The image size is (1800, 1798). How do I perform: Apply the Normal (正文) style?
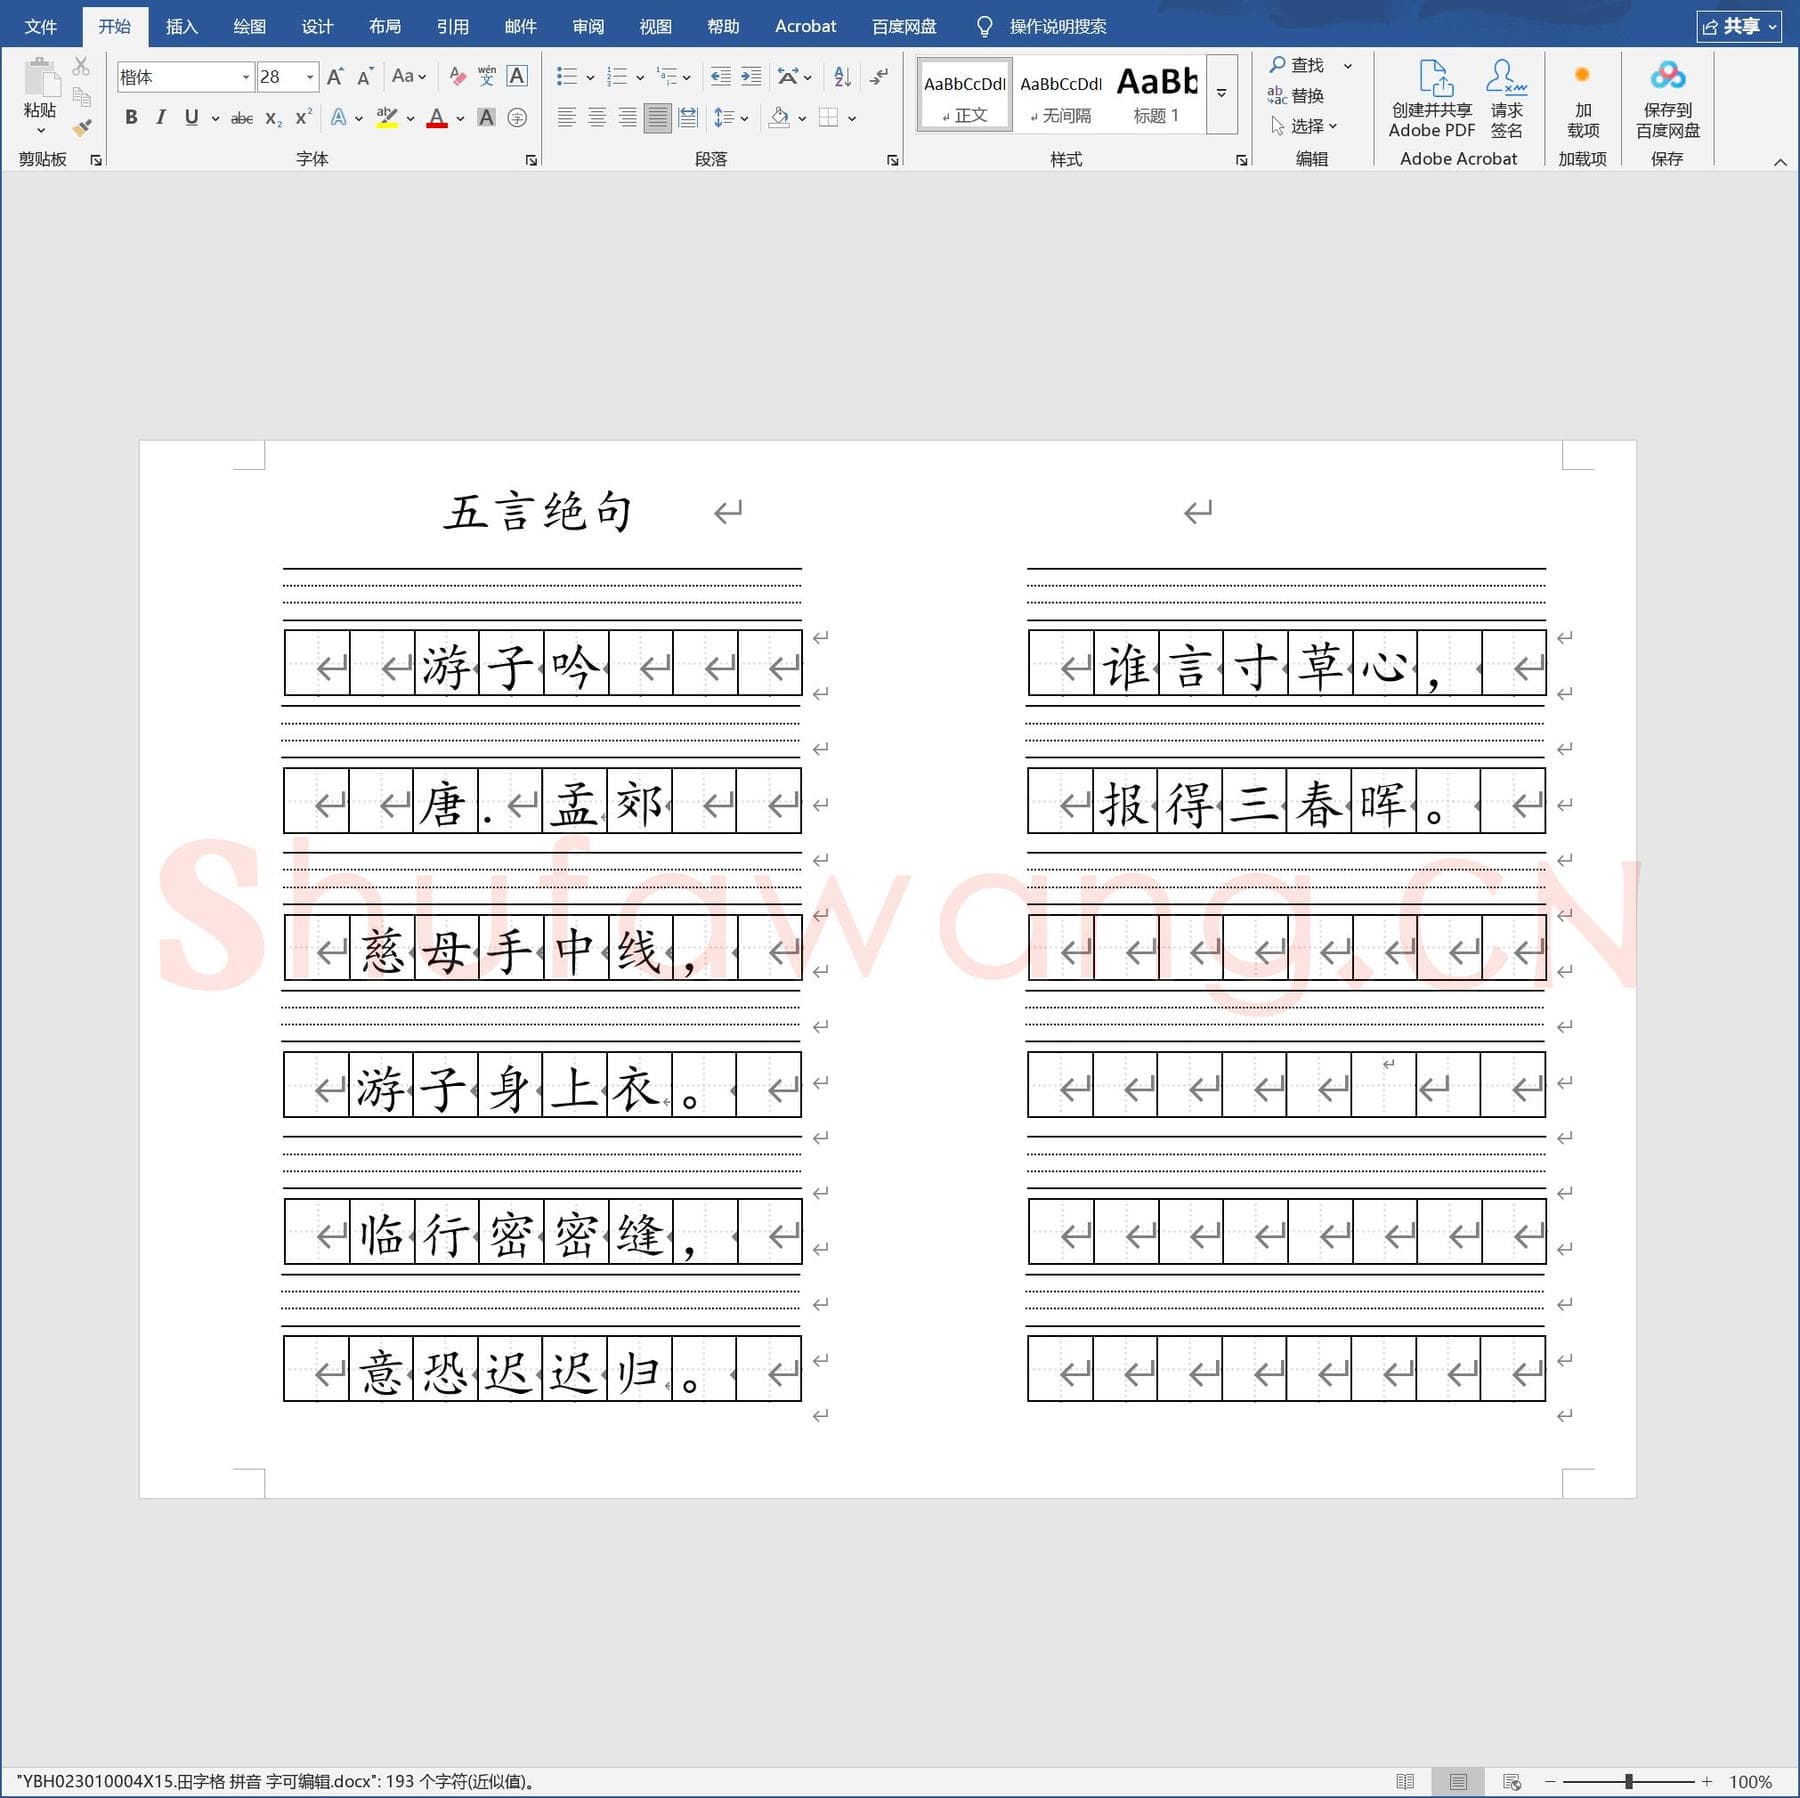pyautogui.click(x=964, y=94)
